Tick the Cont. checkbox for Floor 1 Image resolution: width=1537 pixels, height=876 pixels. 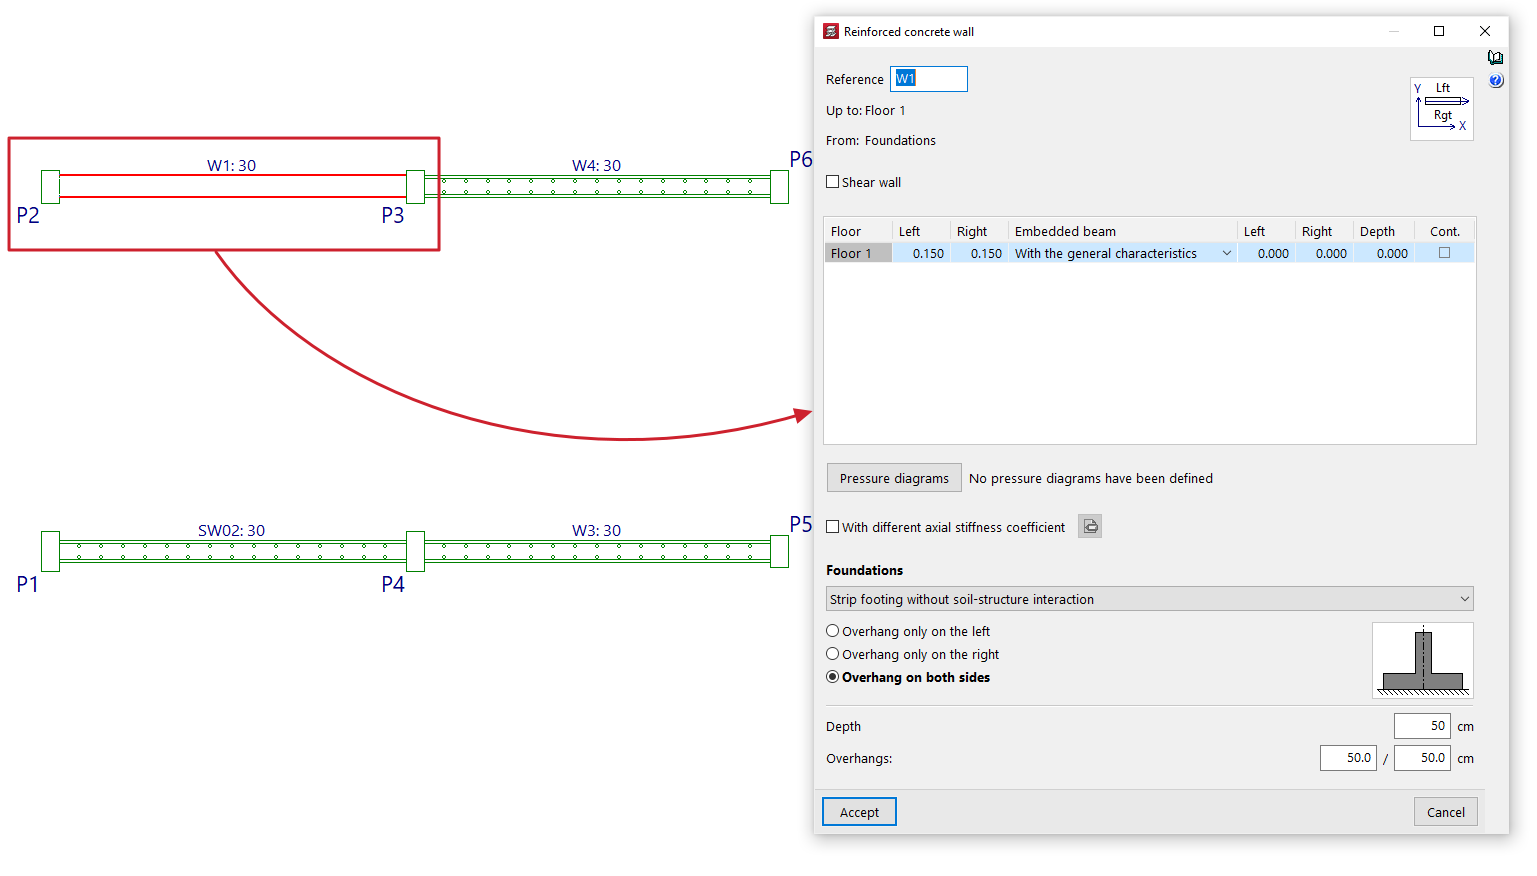(x=1444, y=253)
